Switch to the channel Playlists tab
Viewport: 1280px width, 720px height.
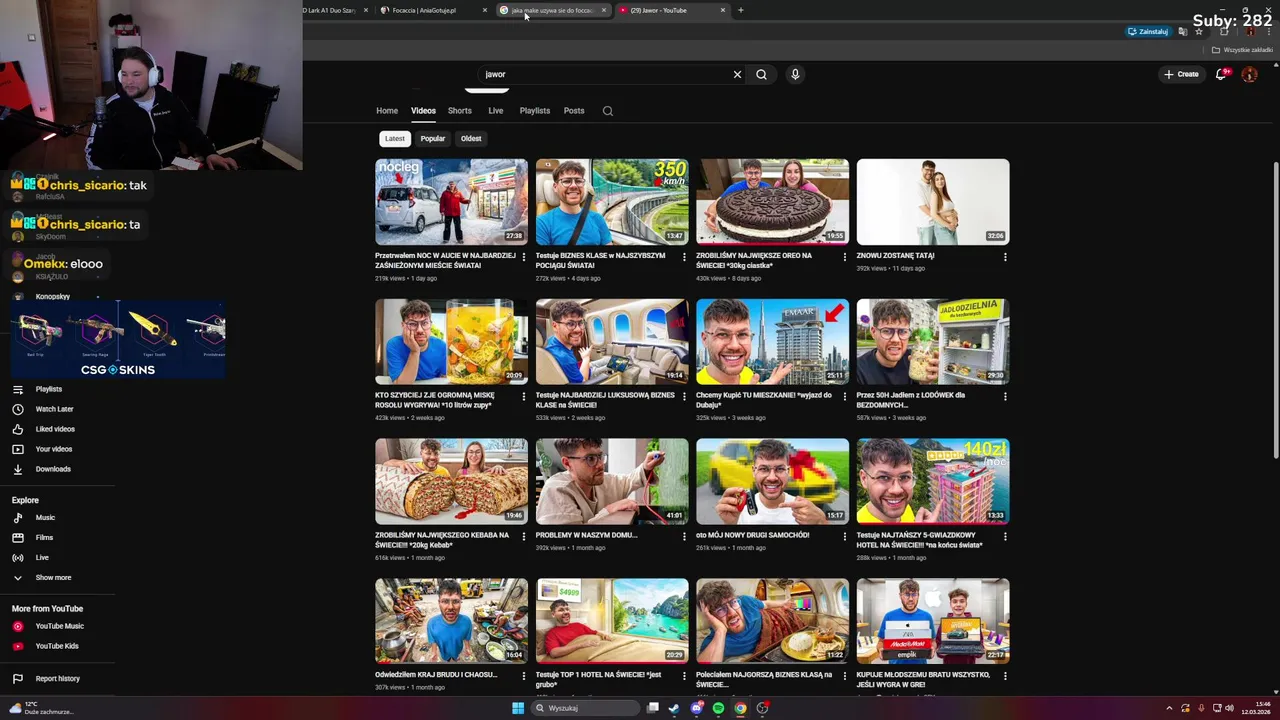(x=534, y=111)
